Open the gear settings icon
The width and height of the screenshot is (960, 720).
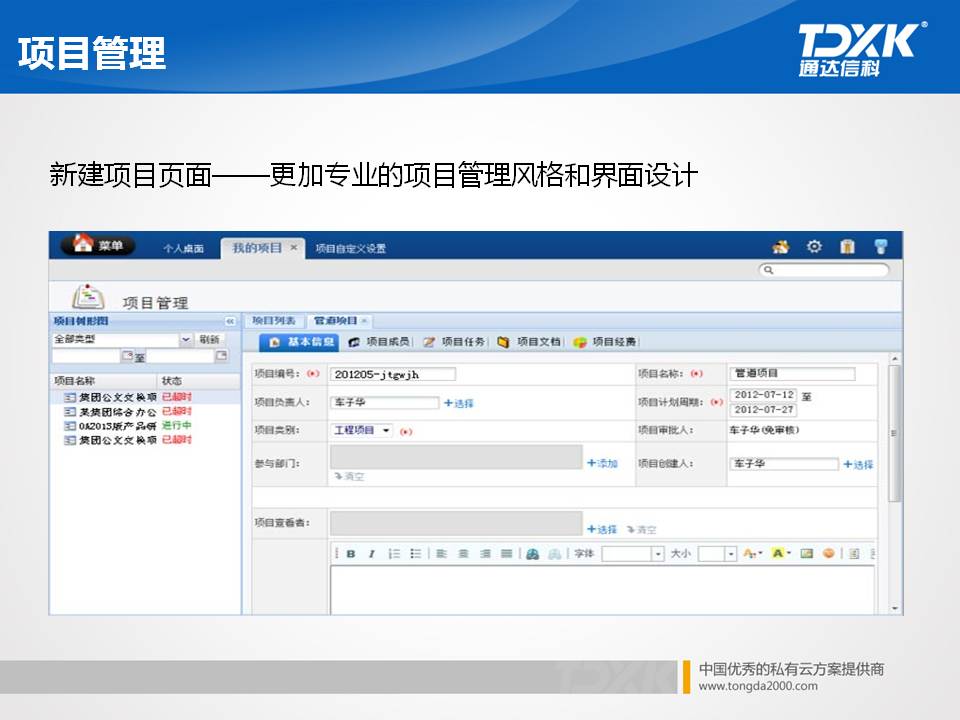(x=814, y=247)
